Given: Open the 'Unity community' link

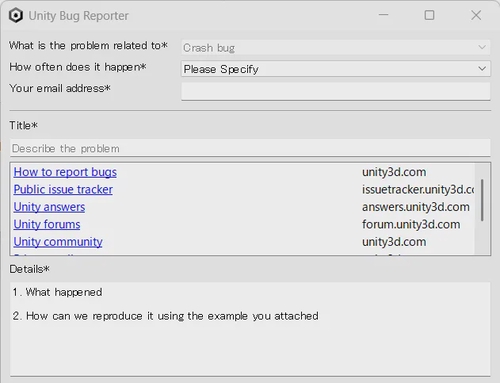Looking at the screenshot, I should (x=58, y=242).
